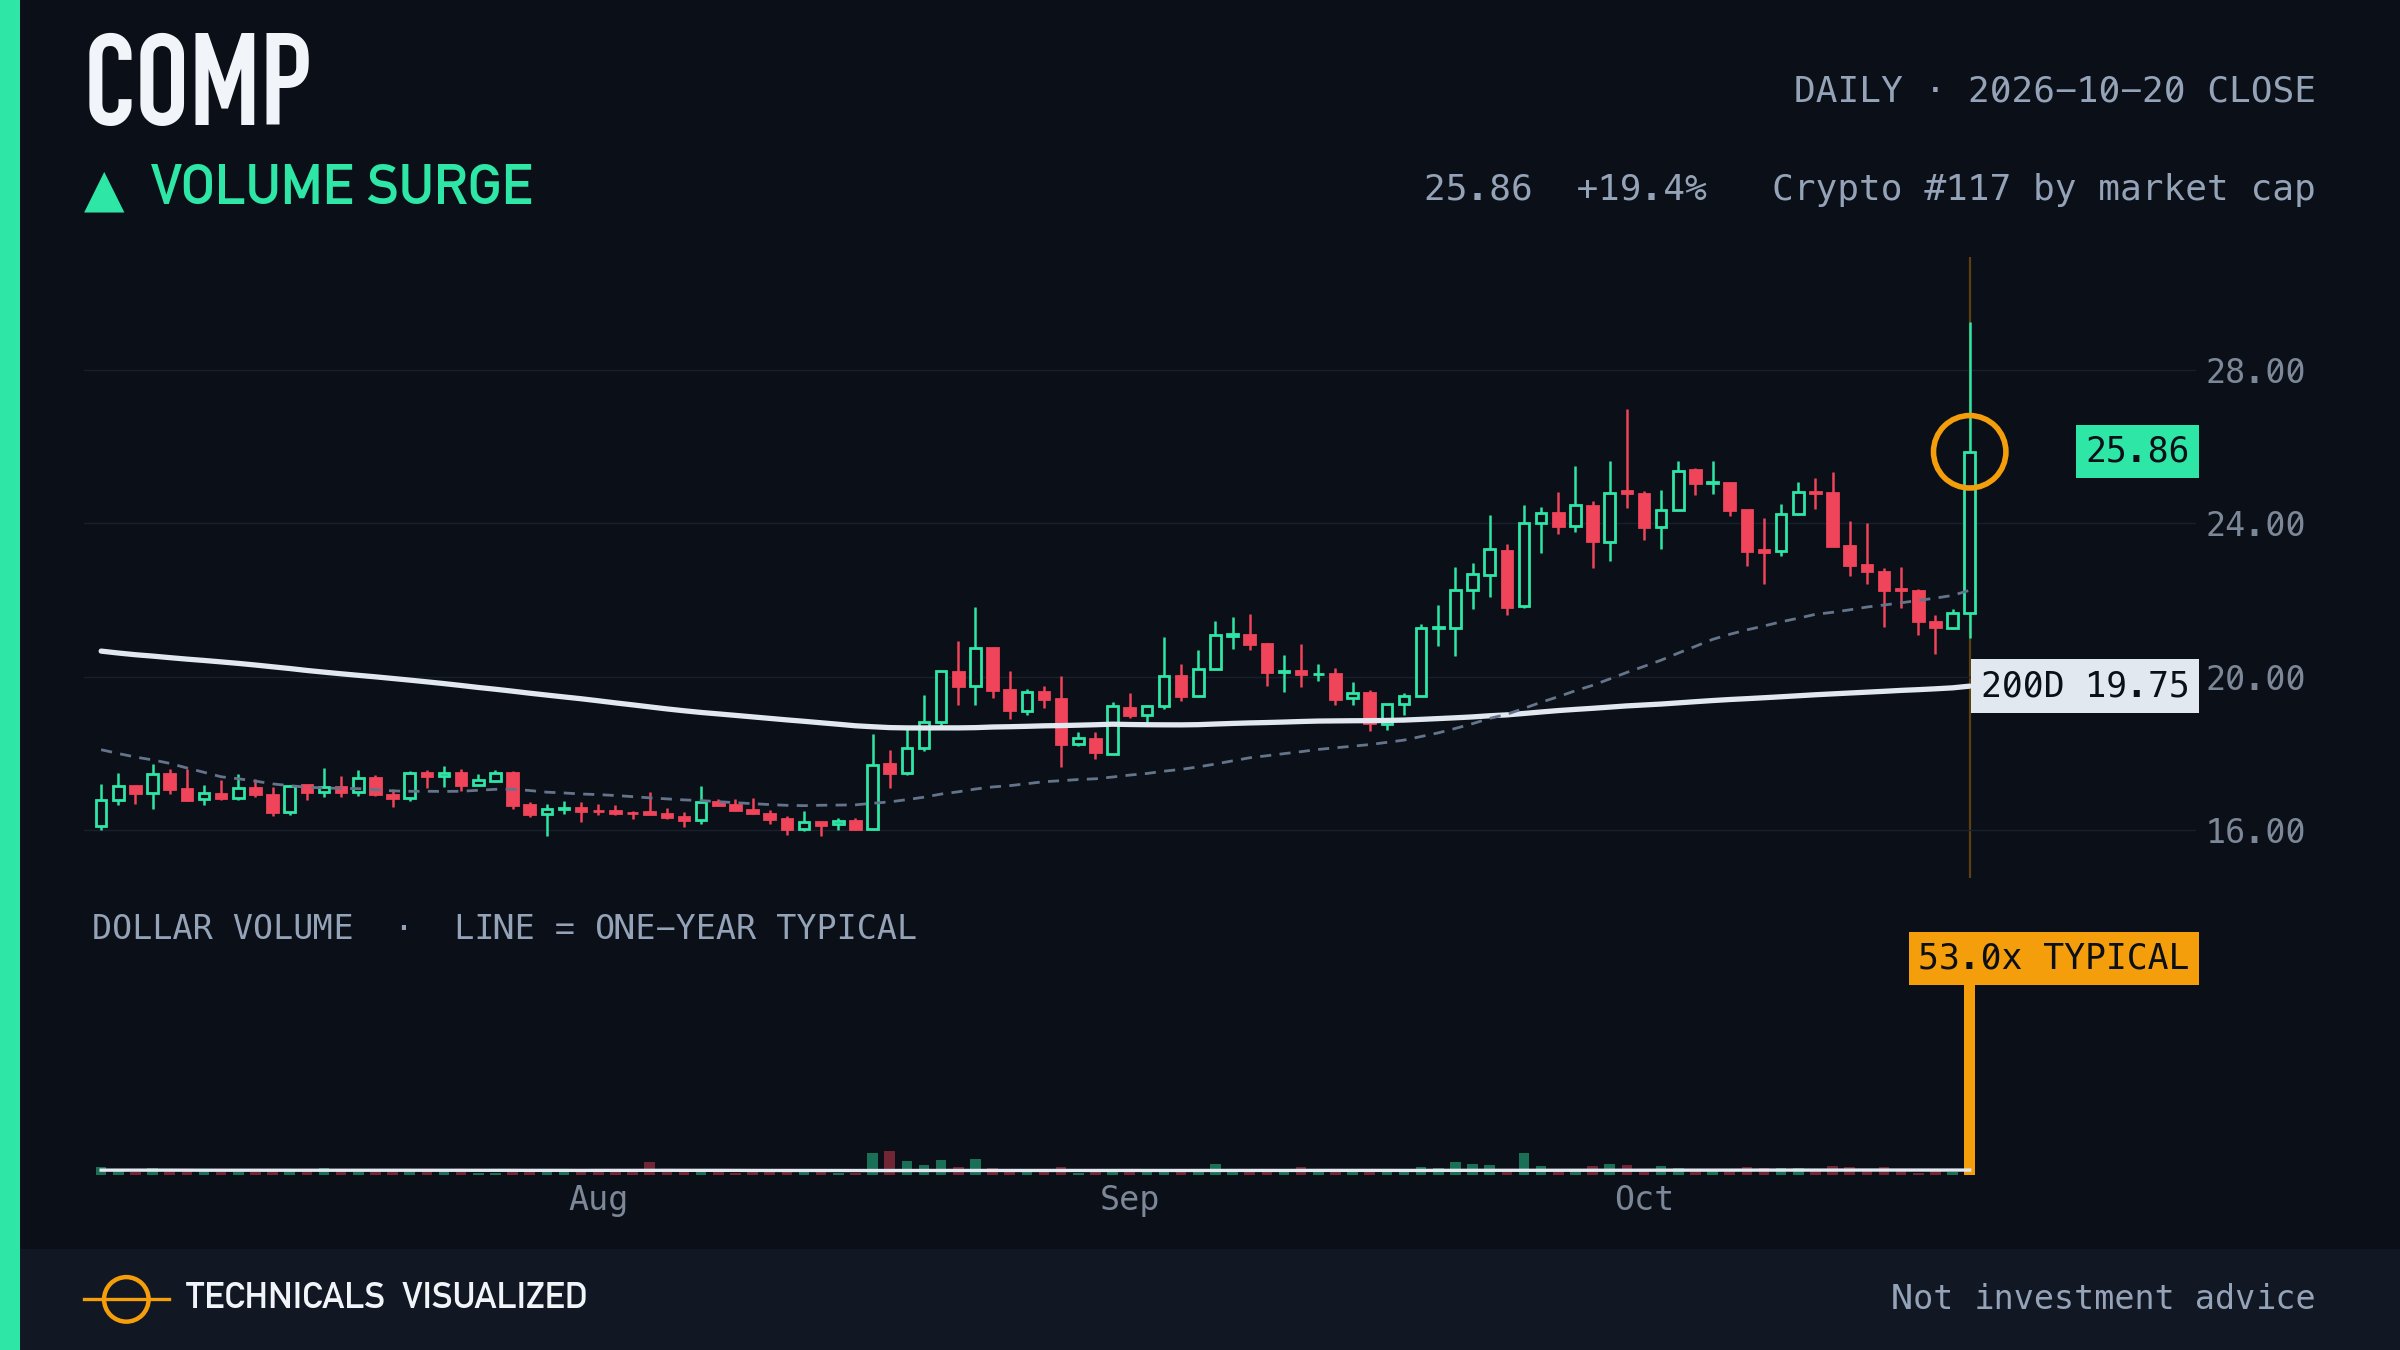Click the green up-triangle surge icon
The width and height of the screenshot is (2400, 1350).
[104, 192]
